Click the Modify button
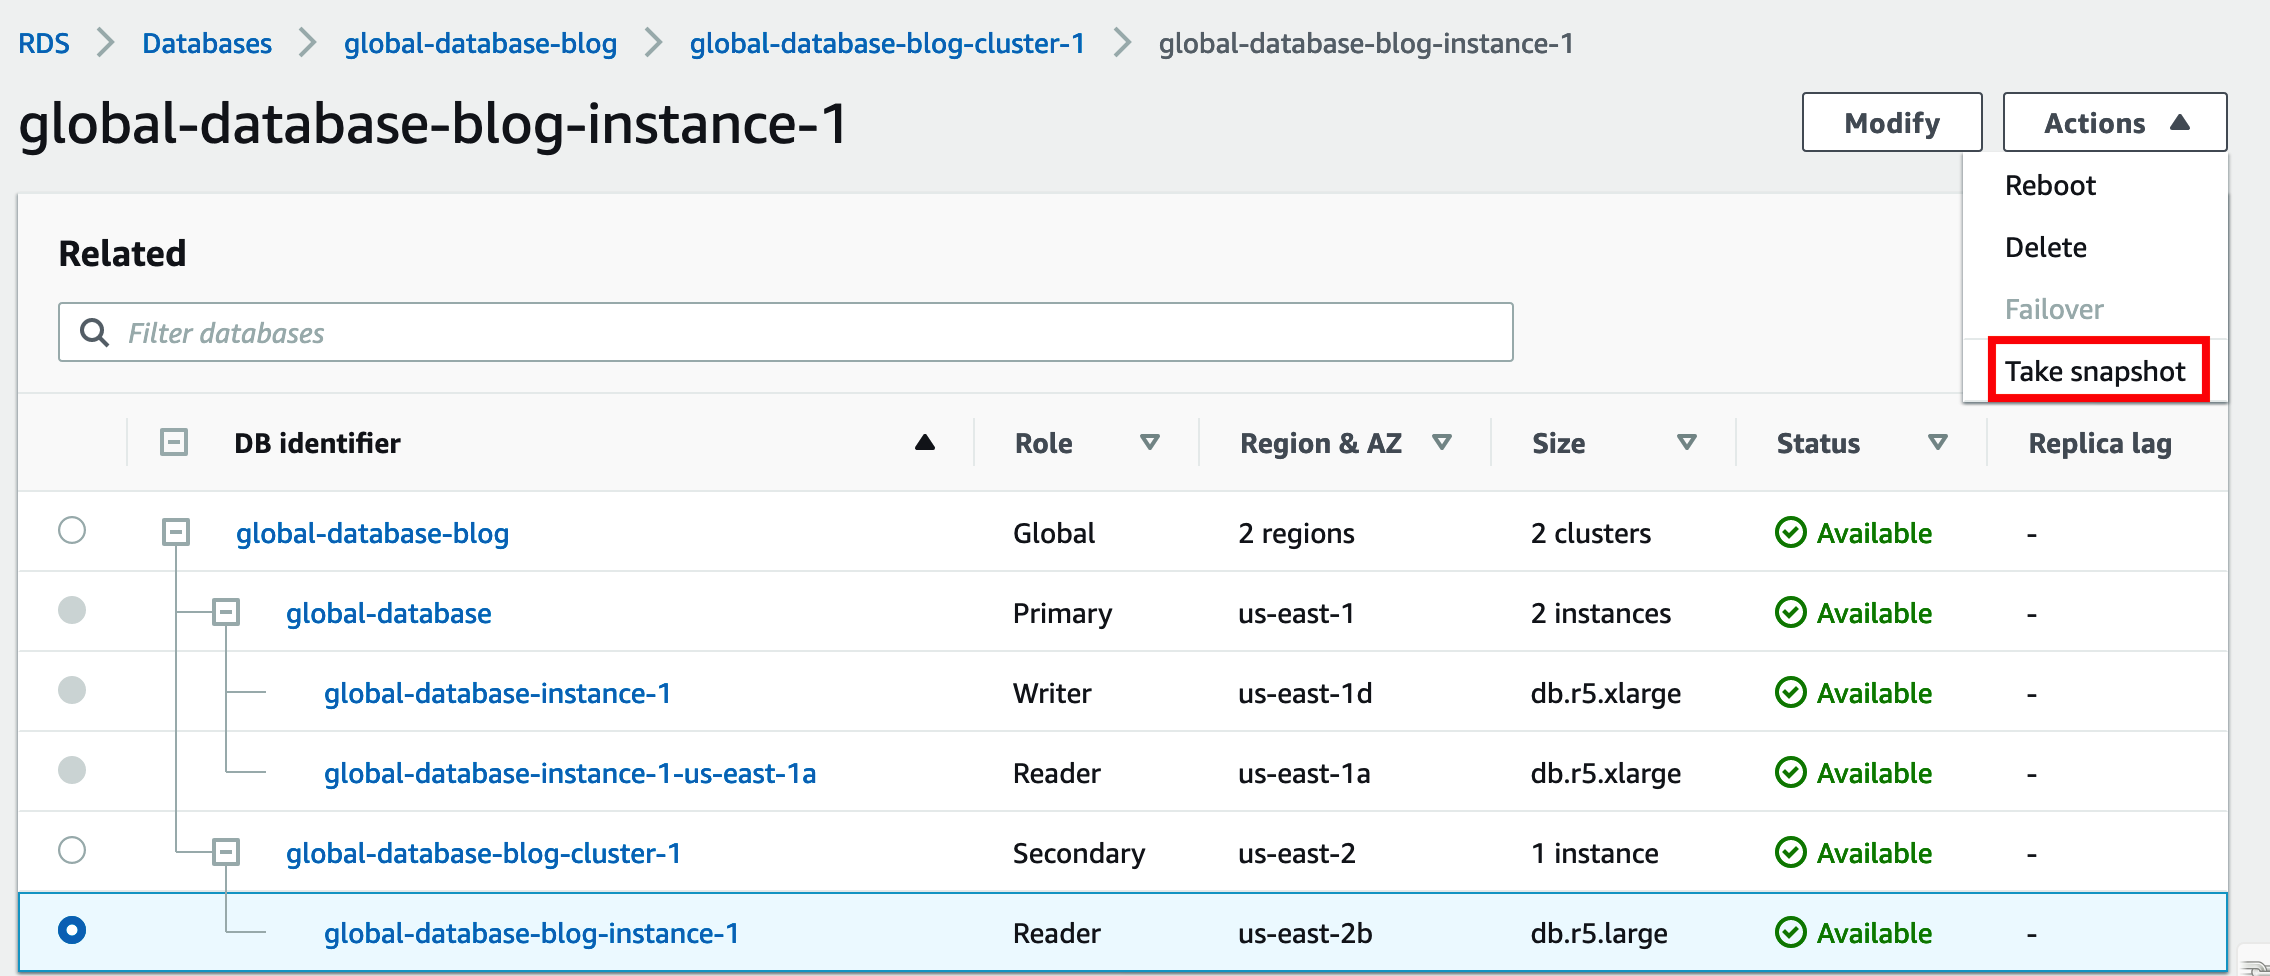Screen dimensions: 2270x976 (x=1891, y=123)
